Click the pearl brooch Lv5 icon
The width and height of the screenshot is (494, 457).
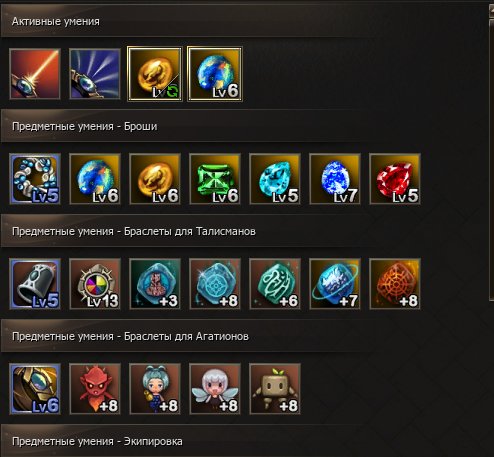pos(35,179)
